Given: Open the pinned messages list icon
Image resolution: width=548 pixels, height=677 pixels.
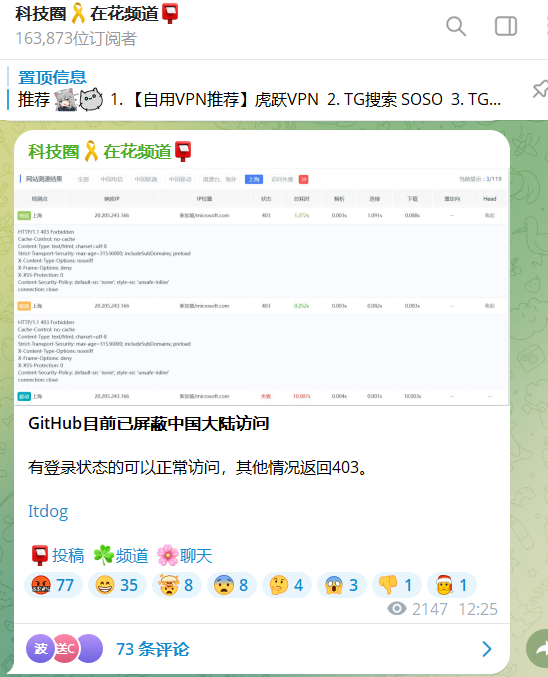Looking at the screenshot, I should coord(540,89).
